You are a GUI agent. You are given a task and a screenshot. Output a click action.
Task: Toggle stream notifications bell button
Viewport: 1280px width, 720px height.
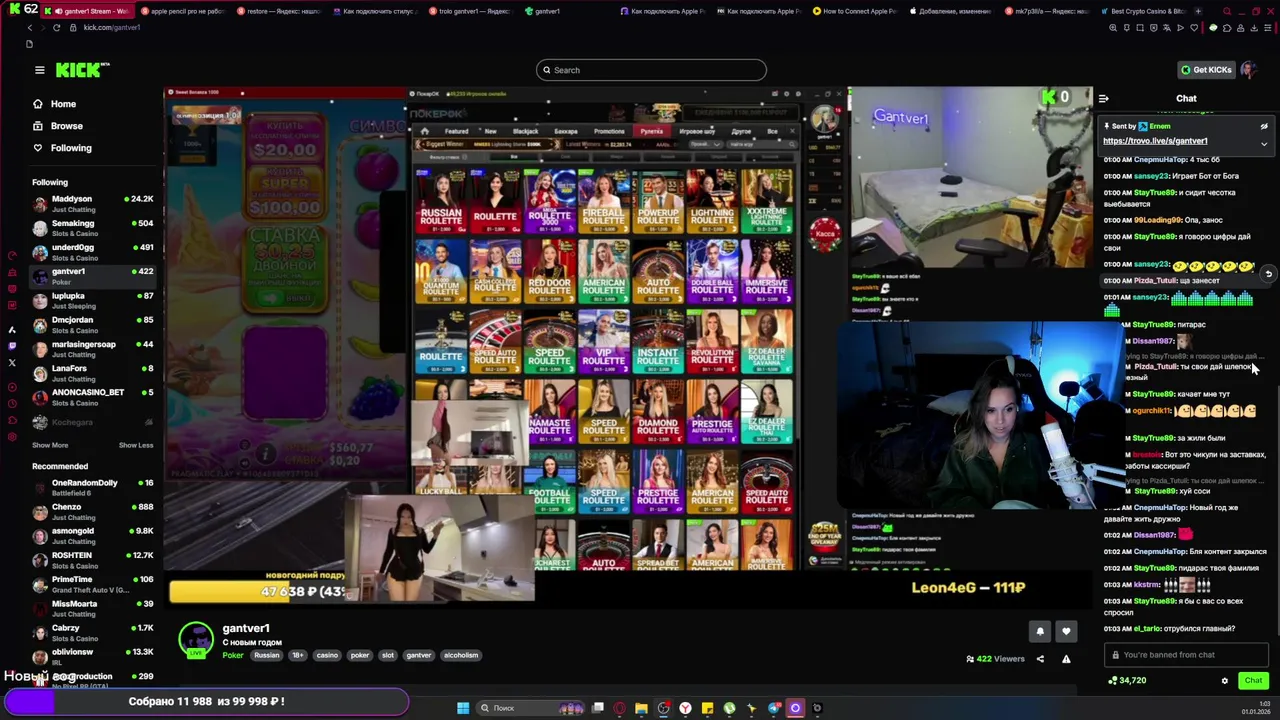(x=1040, y=631)
